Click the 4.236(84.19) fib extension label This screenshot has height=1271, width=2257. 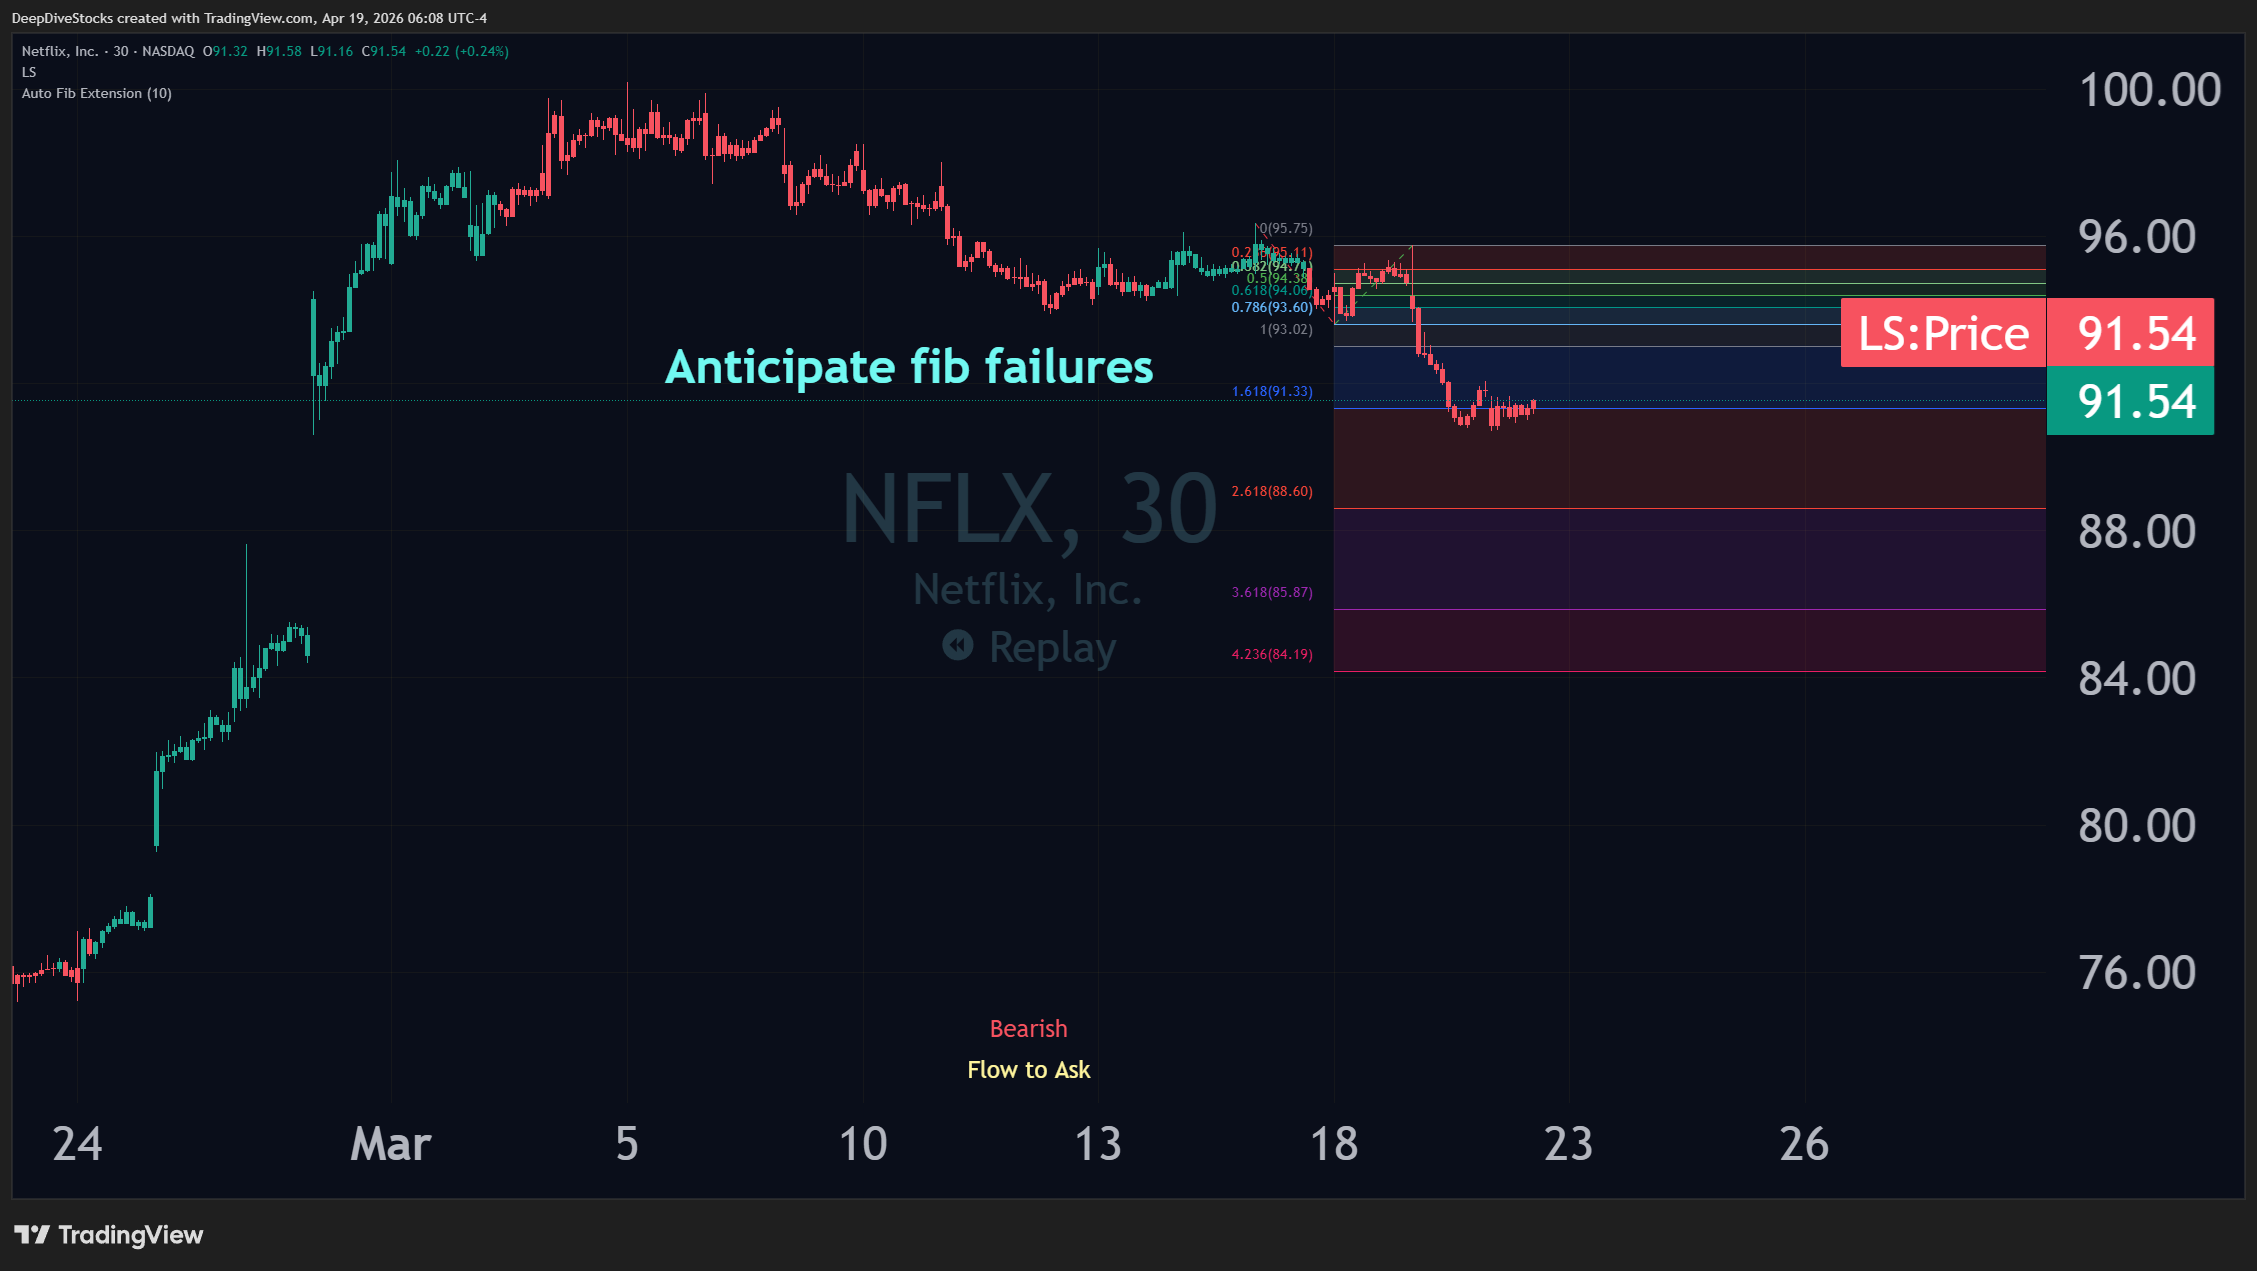pyautogui.click(x=1271, y=653)
